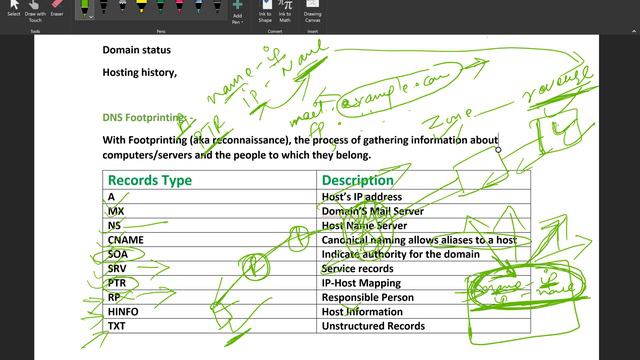Insert a Drawing Canvas
640x360 pixels.
point(313,11)
